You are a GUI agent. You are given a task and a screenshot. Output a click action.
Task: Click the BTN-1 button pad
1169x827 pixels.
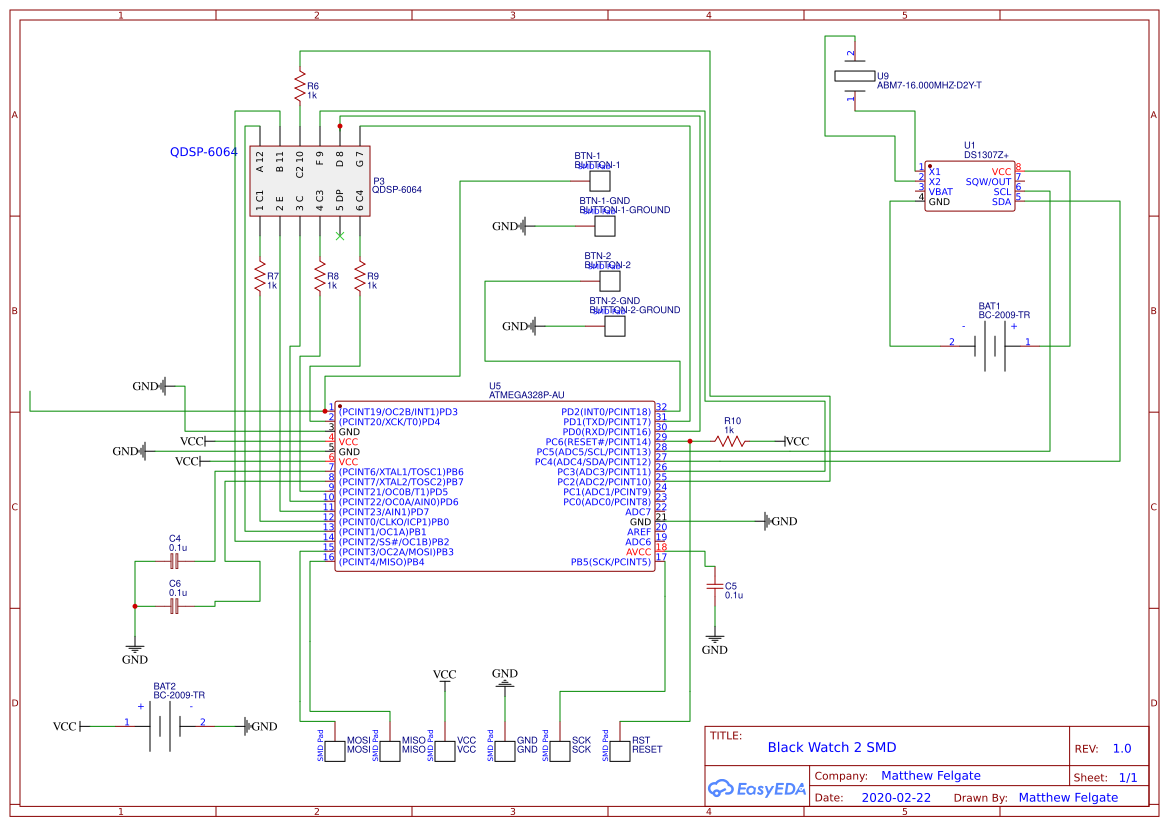click(x=600, y=181)
